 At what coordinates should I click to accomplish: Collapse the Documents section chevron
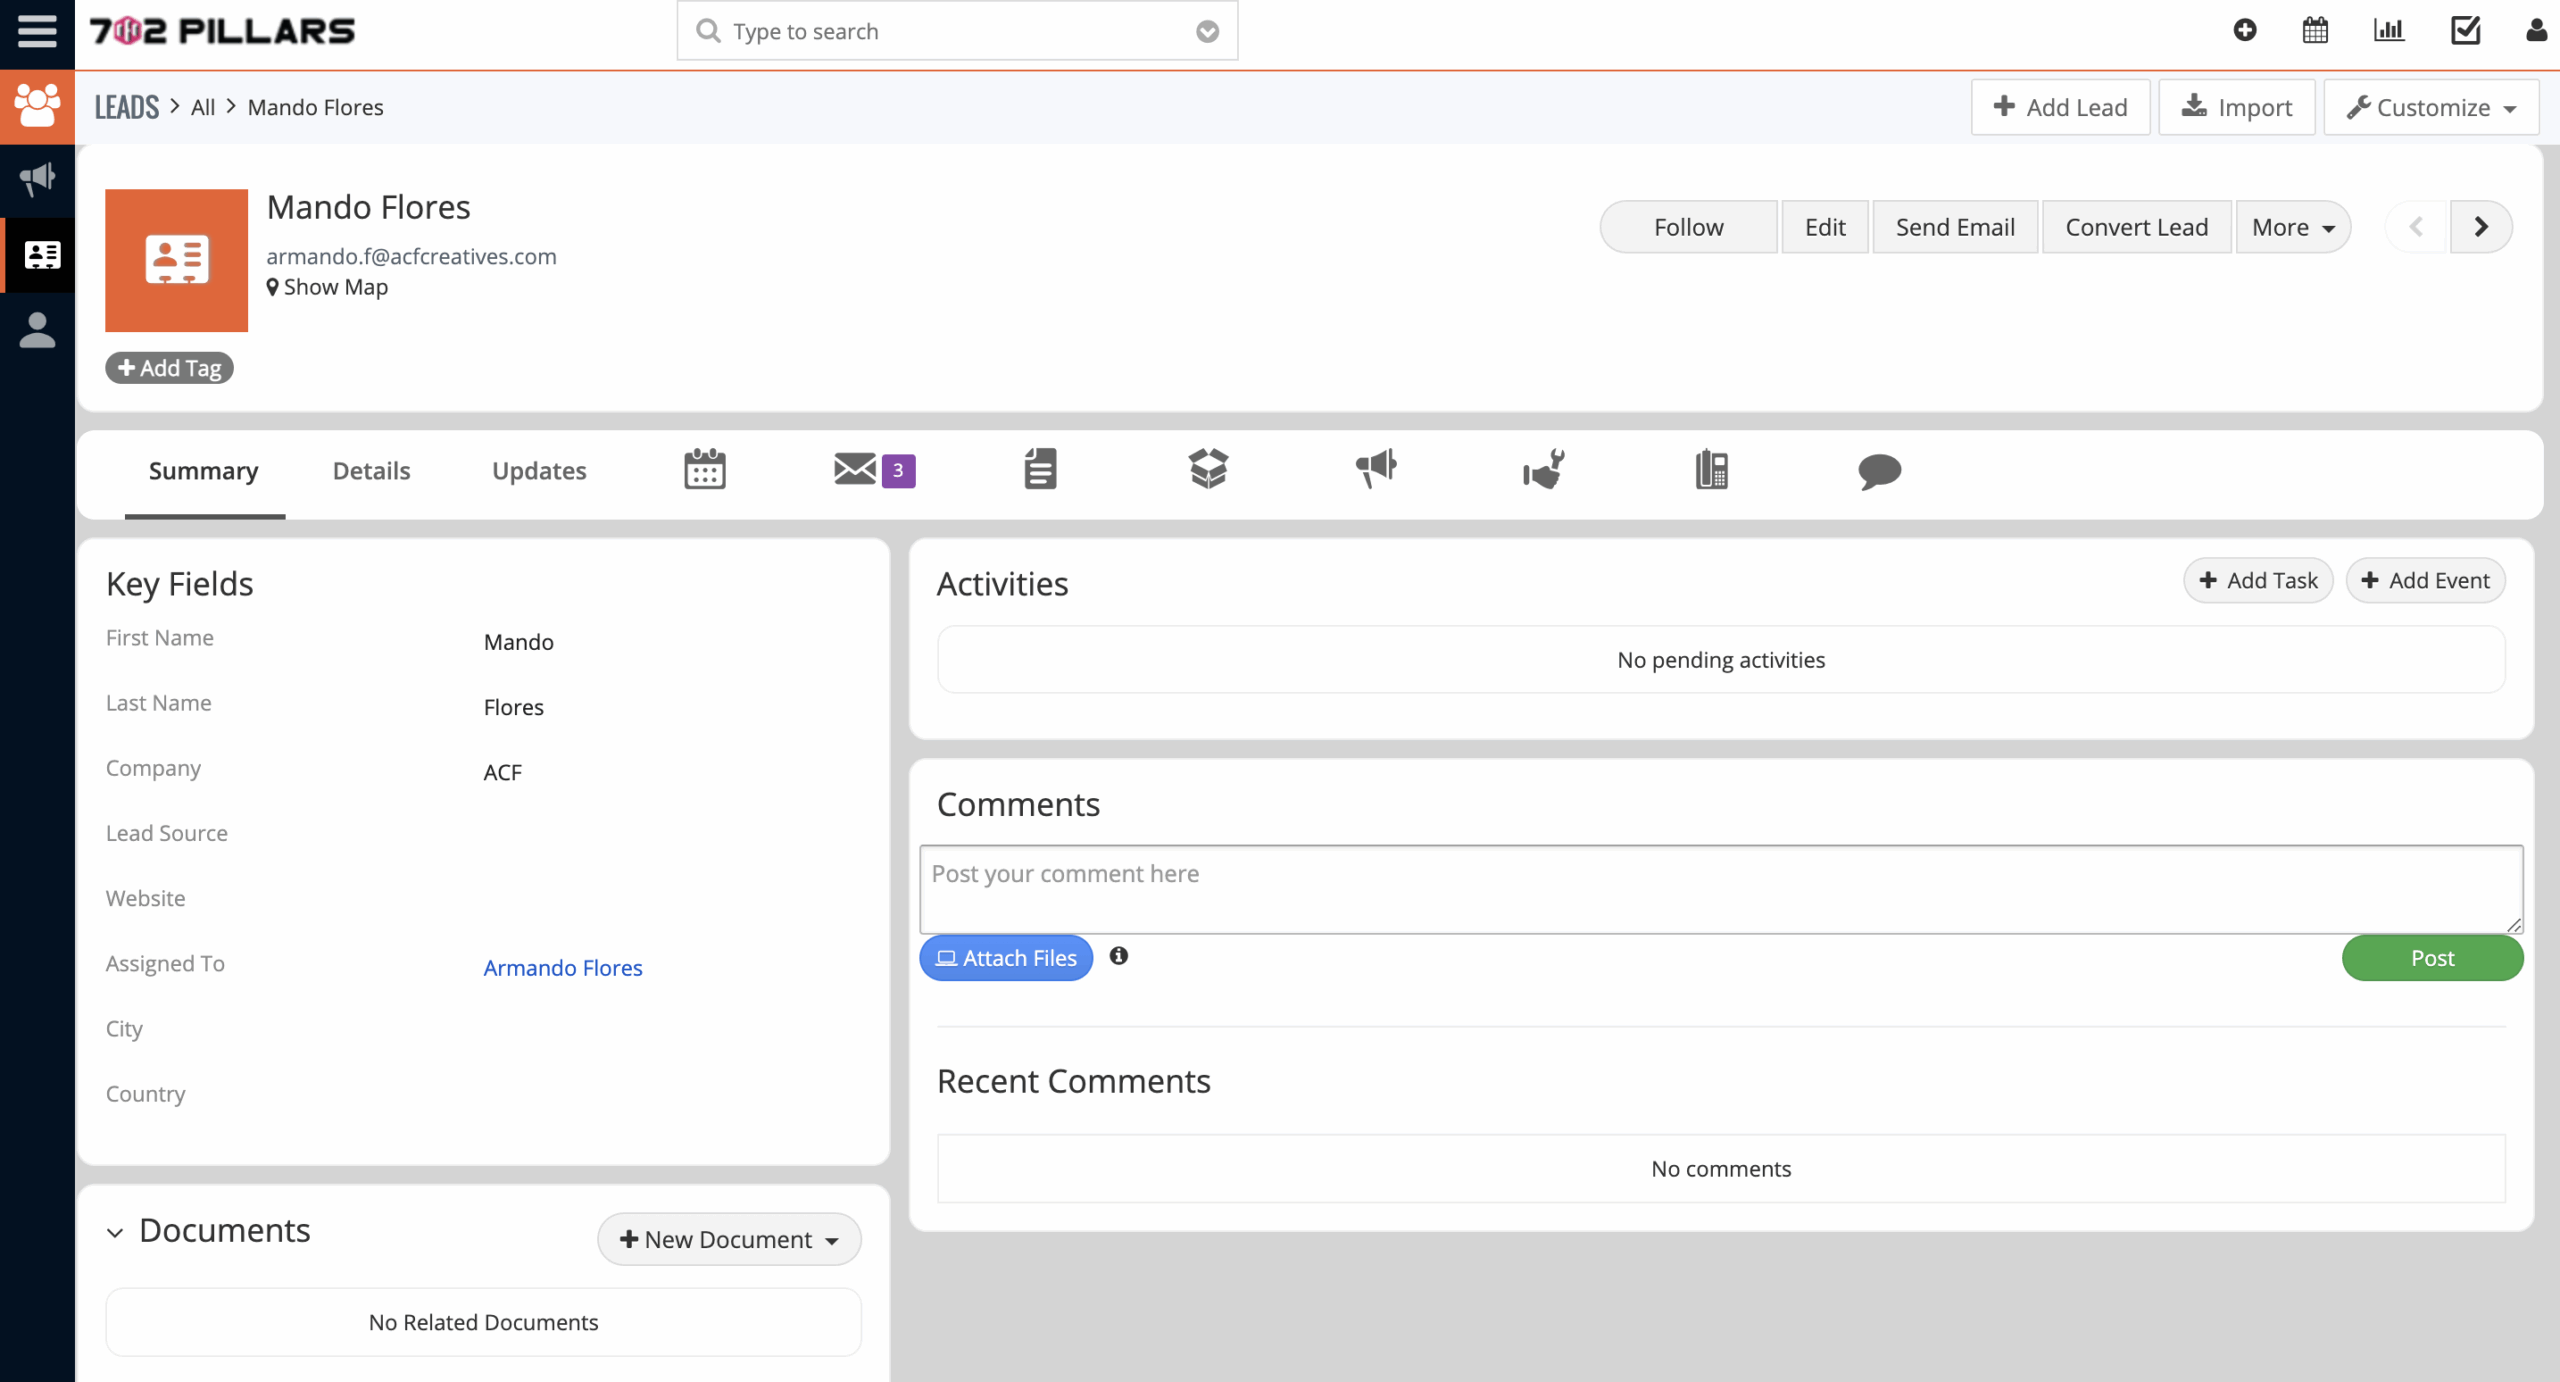pyautogui.click(x=115, y=1232)
